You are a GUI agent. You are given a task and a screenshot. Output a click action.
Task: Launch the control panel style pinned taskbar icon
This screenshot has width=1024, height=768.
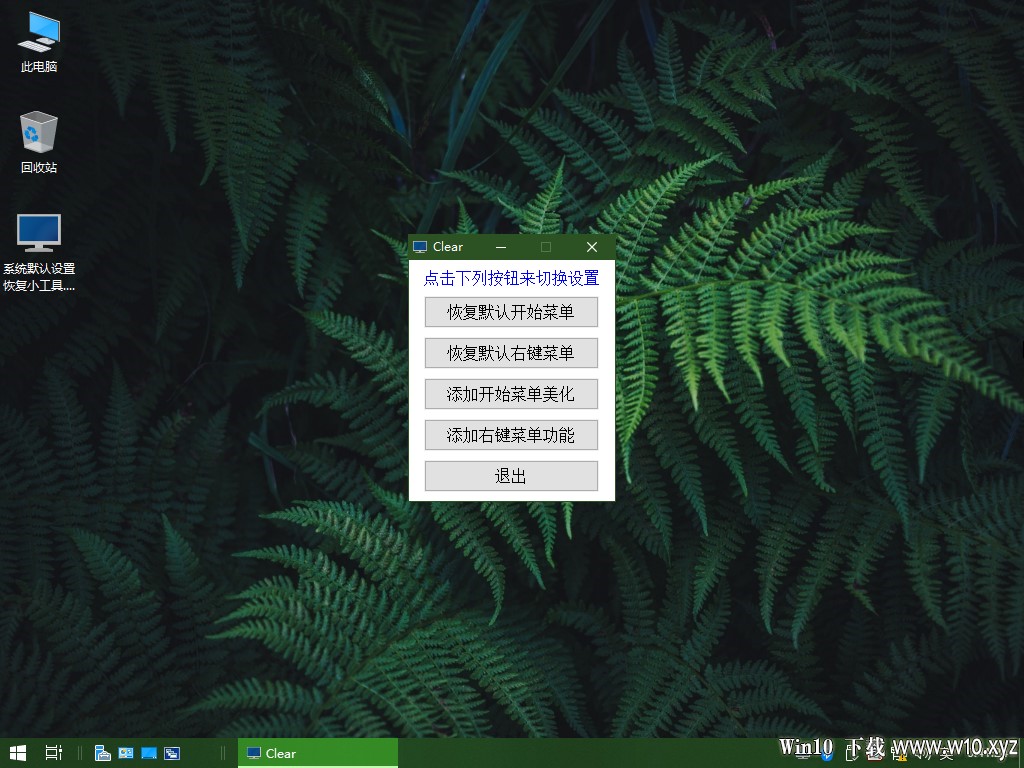[126, 753]
